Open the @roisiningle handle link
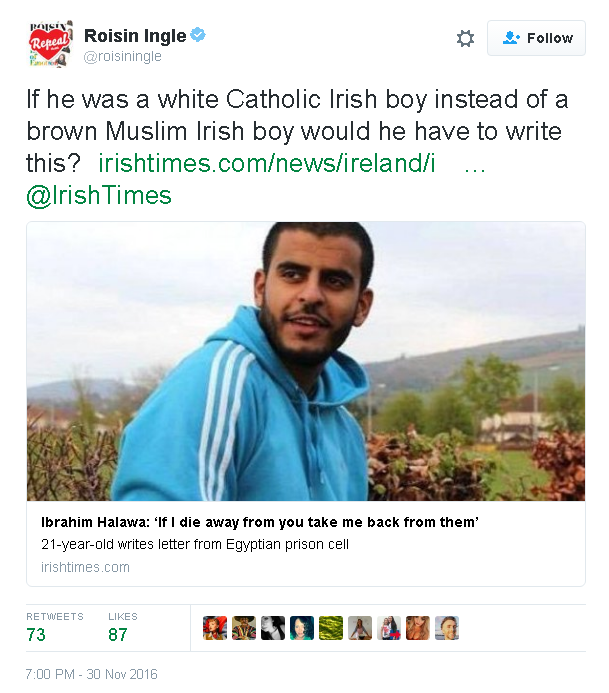Screen dimensions: 609x693 pyautogui.click(x=123, y=57)
